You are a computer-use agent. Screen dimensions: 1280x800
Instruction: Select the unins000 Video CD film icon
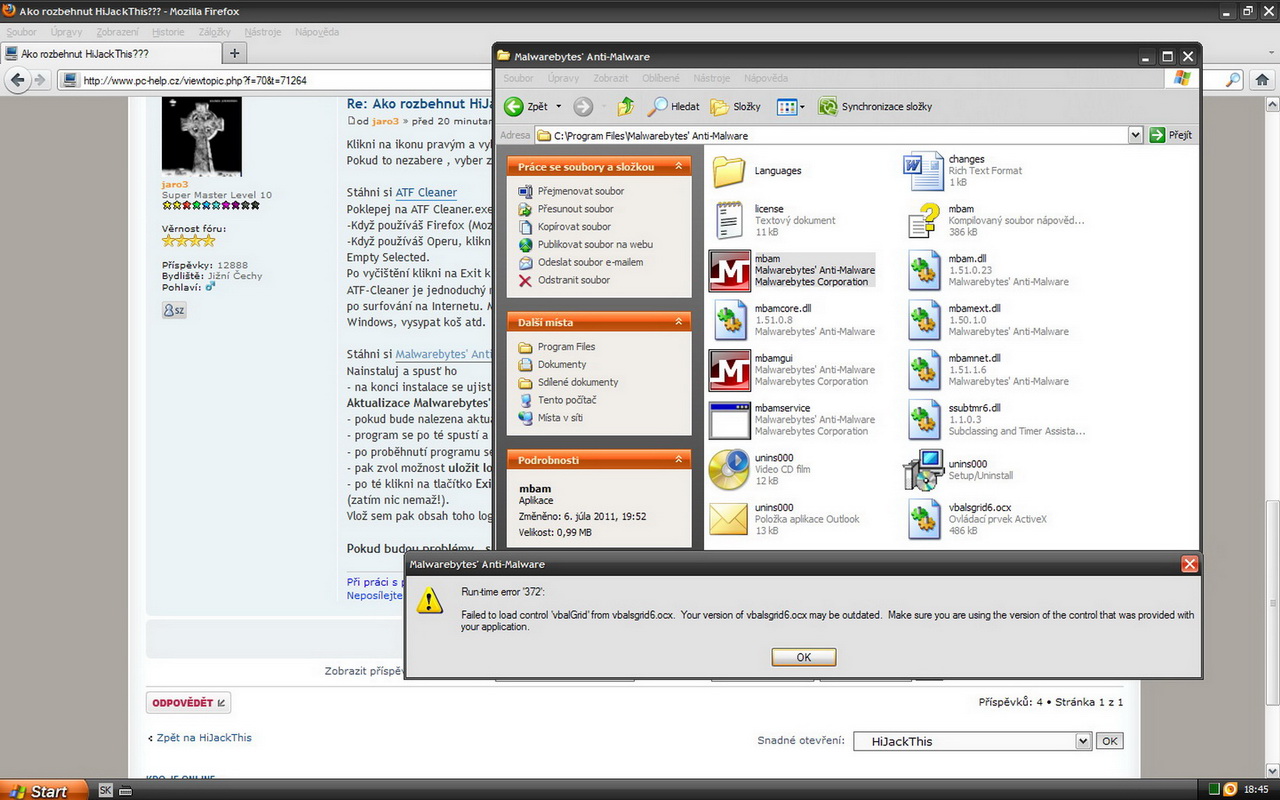pos(729,470)
